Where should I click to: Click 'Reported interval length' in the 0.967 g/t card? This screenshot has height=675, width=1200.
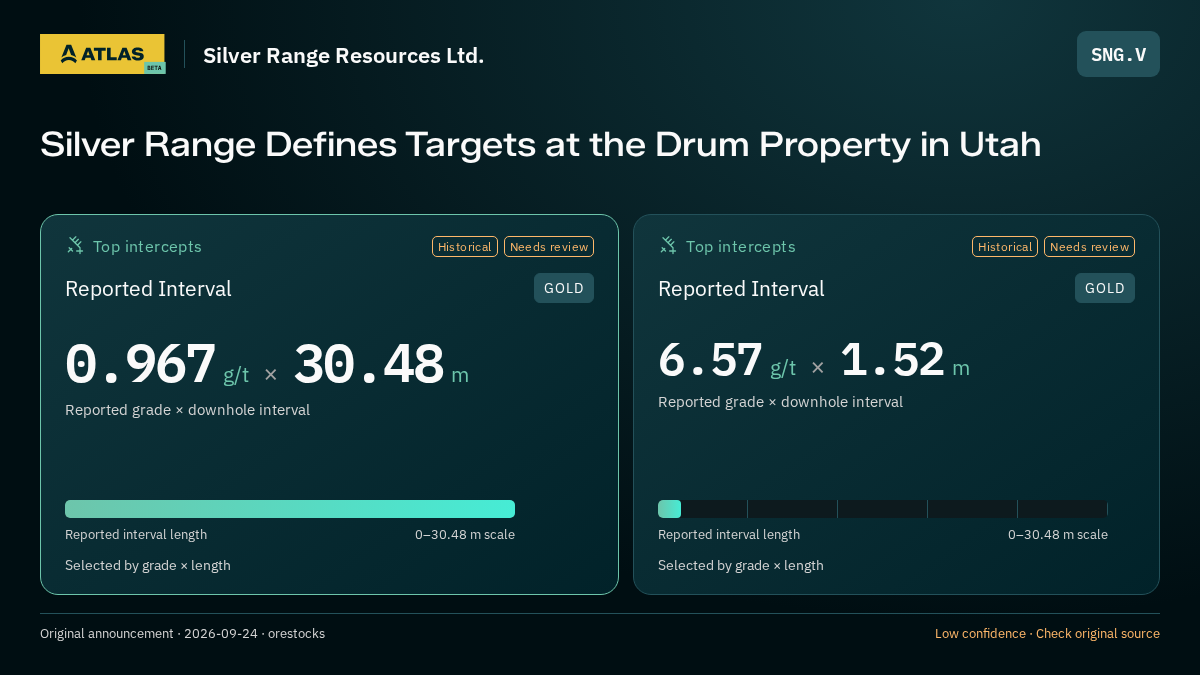coord(136,535)
